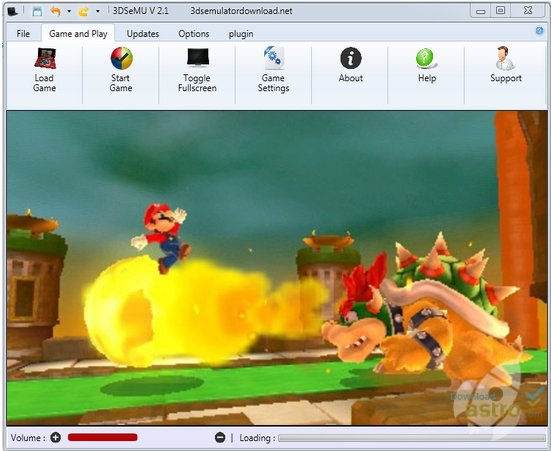This screenshot has width=551, height=451.
Task: Click the save disk icon in title bar
Action: pos(37,12)
